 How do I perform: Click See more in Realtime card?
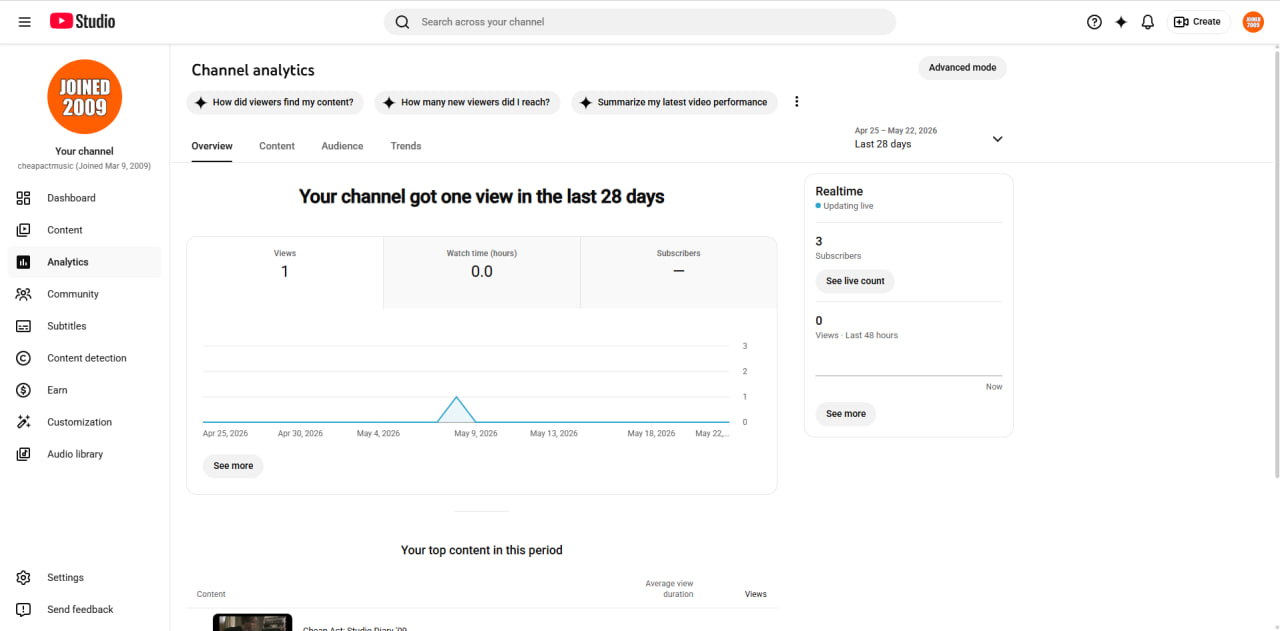(846, 414)
